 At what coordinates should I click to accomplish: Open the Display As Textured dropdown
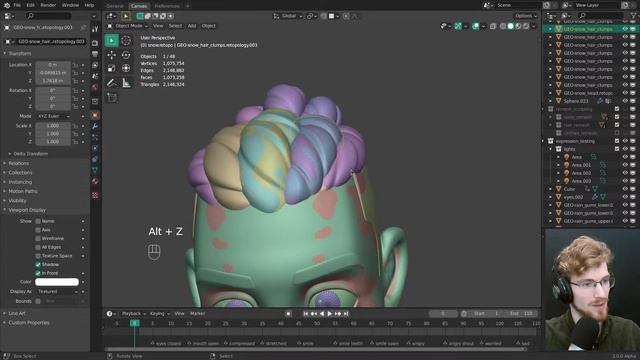57,292
